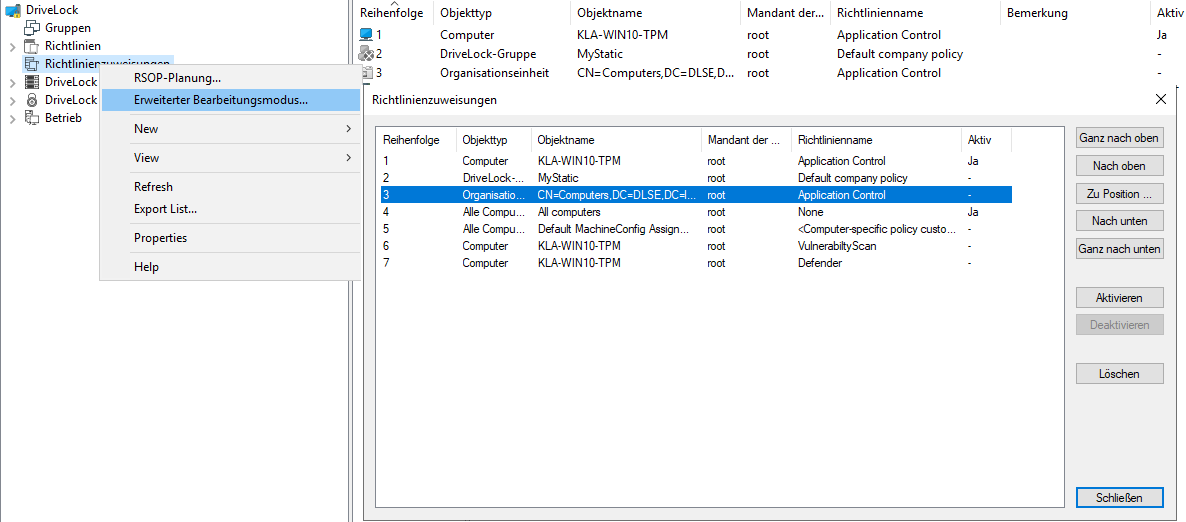Select the Gruppen tree item
The width and height of the screenshot is (1186, 522).
pyautogui.click(x=68, y=28)
